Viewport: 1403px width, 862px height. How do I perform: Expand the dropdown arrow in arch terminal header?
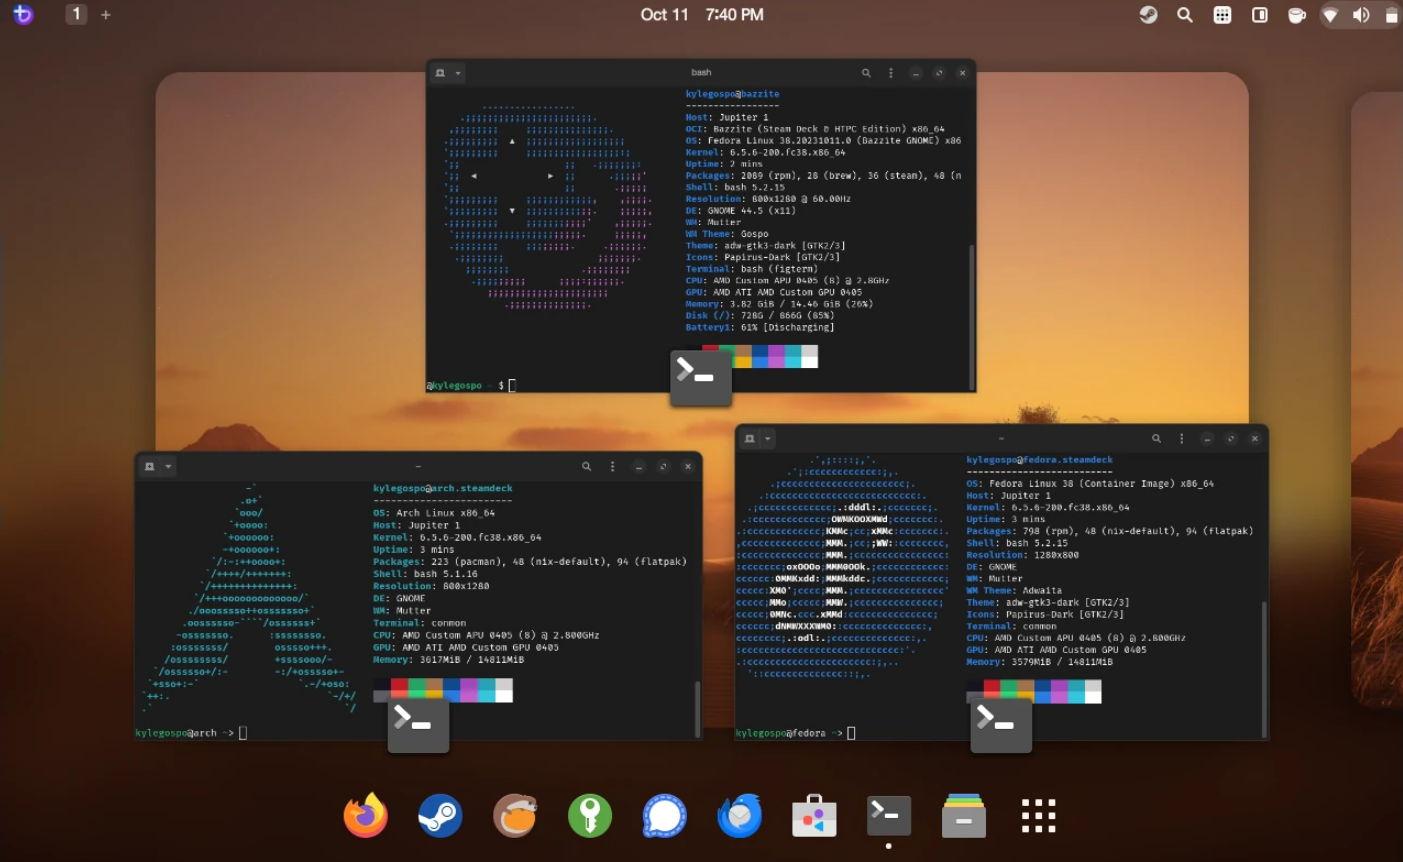[x=168, y=467]
